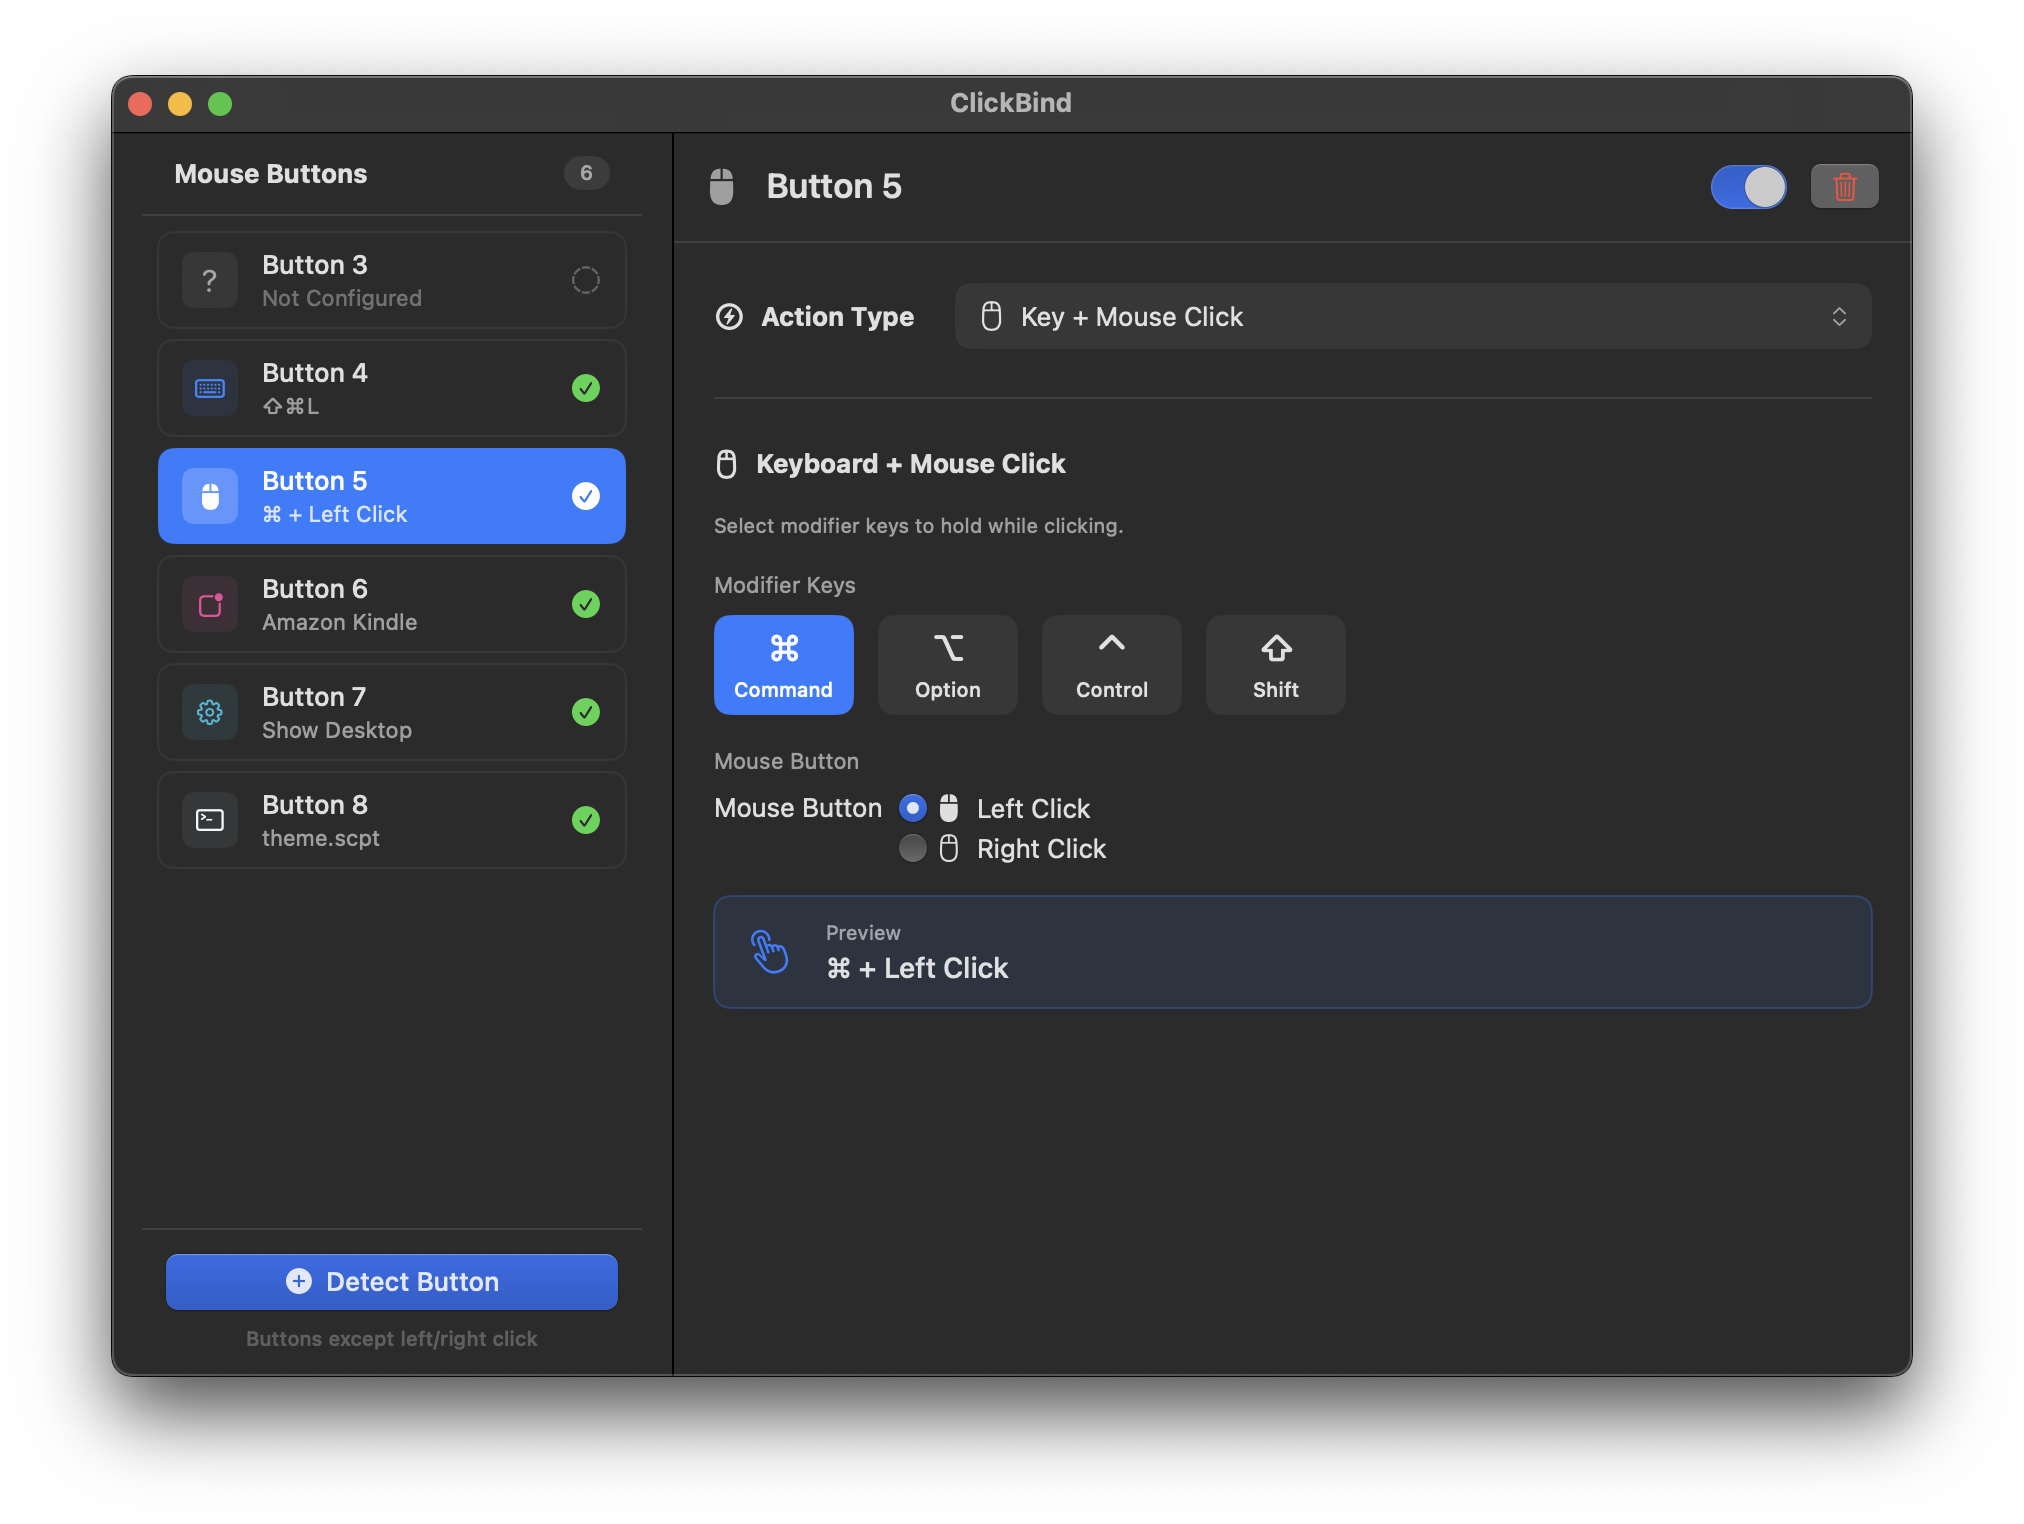Toggle the Command modifier key

point(783,665)
